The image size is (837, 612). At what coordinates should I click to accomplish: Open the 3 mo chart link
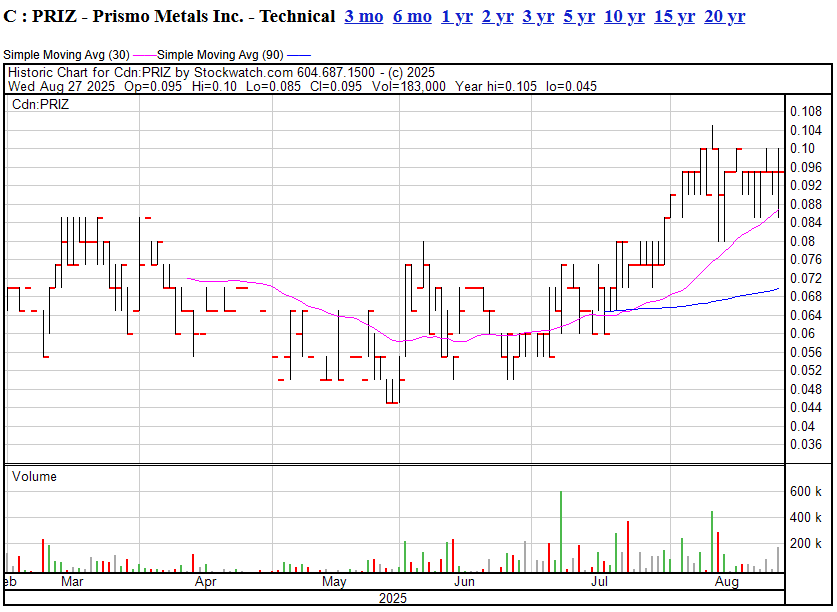[364, 17]
